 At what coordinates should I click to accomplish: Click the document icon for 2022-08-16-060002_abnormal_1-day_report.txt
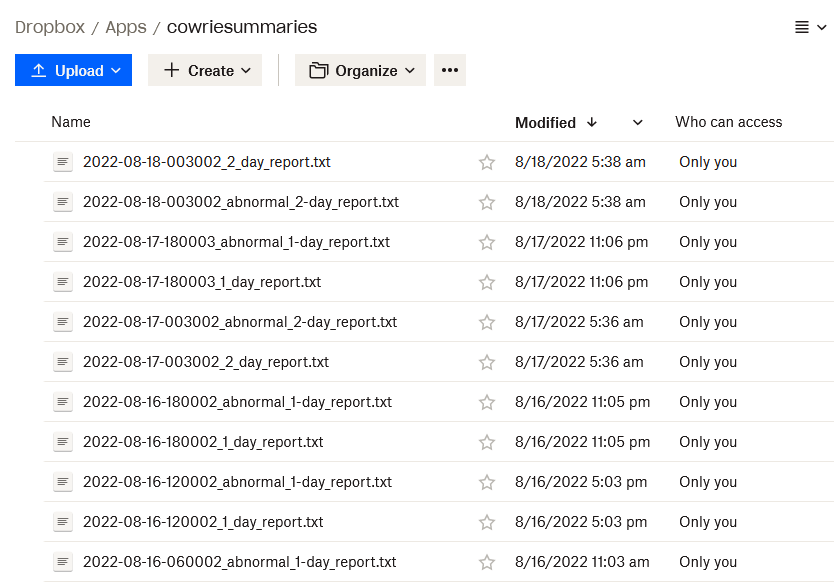coord(63,562)
